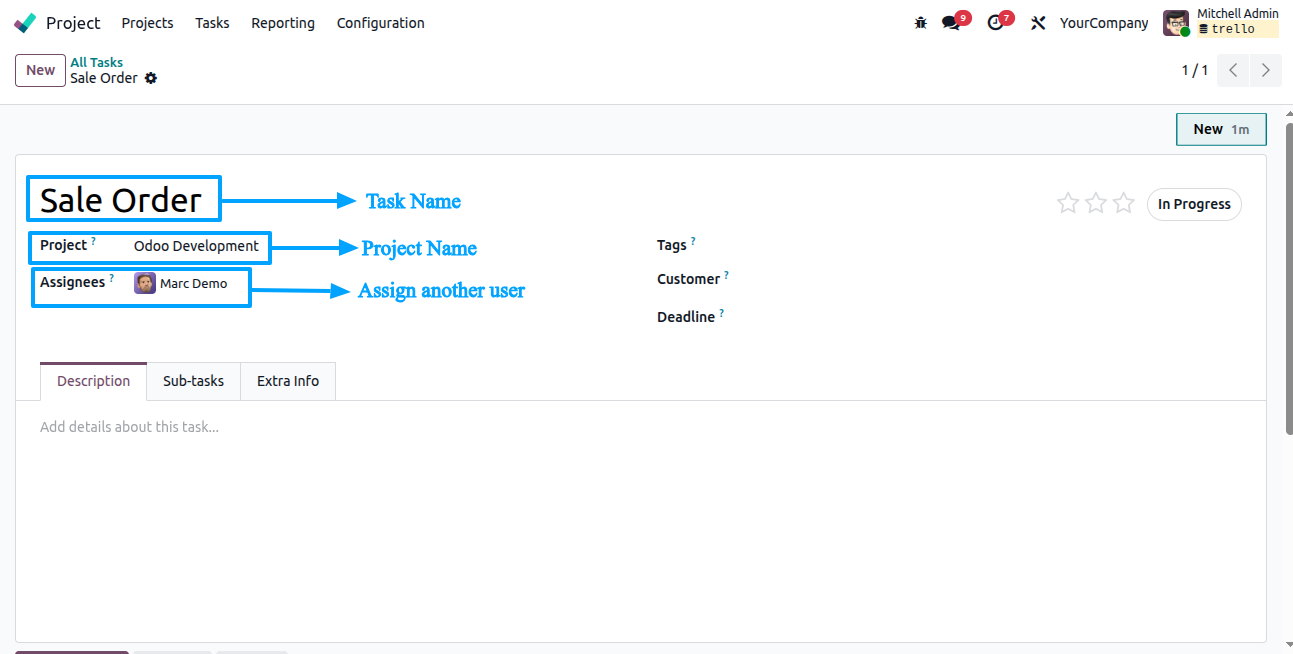Open the Mitchell Admin user menu
Viewport: 1293px width, 654px height.
coord(1221,22)
